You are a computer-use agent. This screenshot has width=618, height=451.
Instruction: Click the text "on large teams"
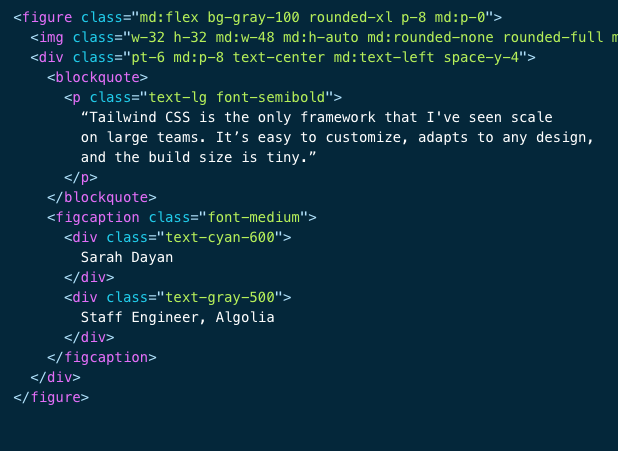pos(139,137)
